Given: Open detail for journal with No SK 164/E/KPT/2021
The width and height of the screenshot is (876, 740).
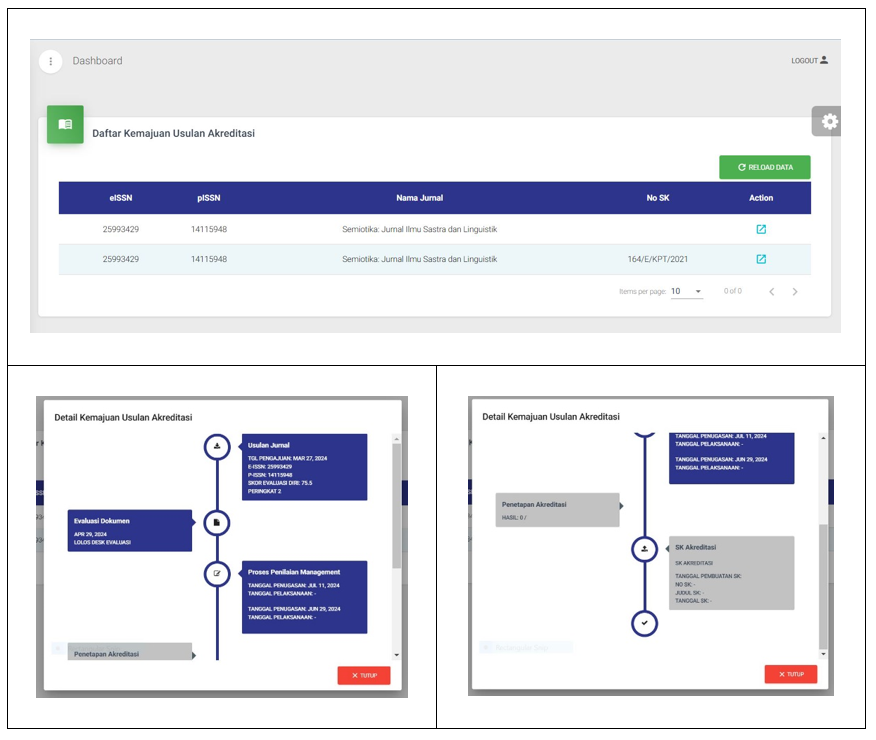Looking at the screenshot, I should [761, 259].
